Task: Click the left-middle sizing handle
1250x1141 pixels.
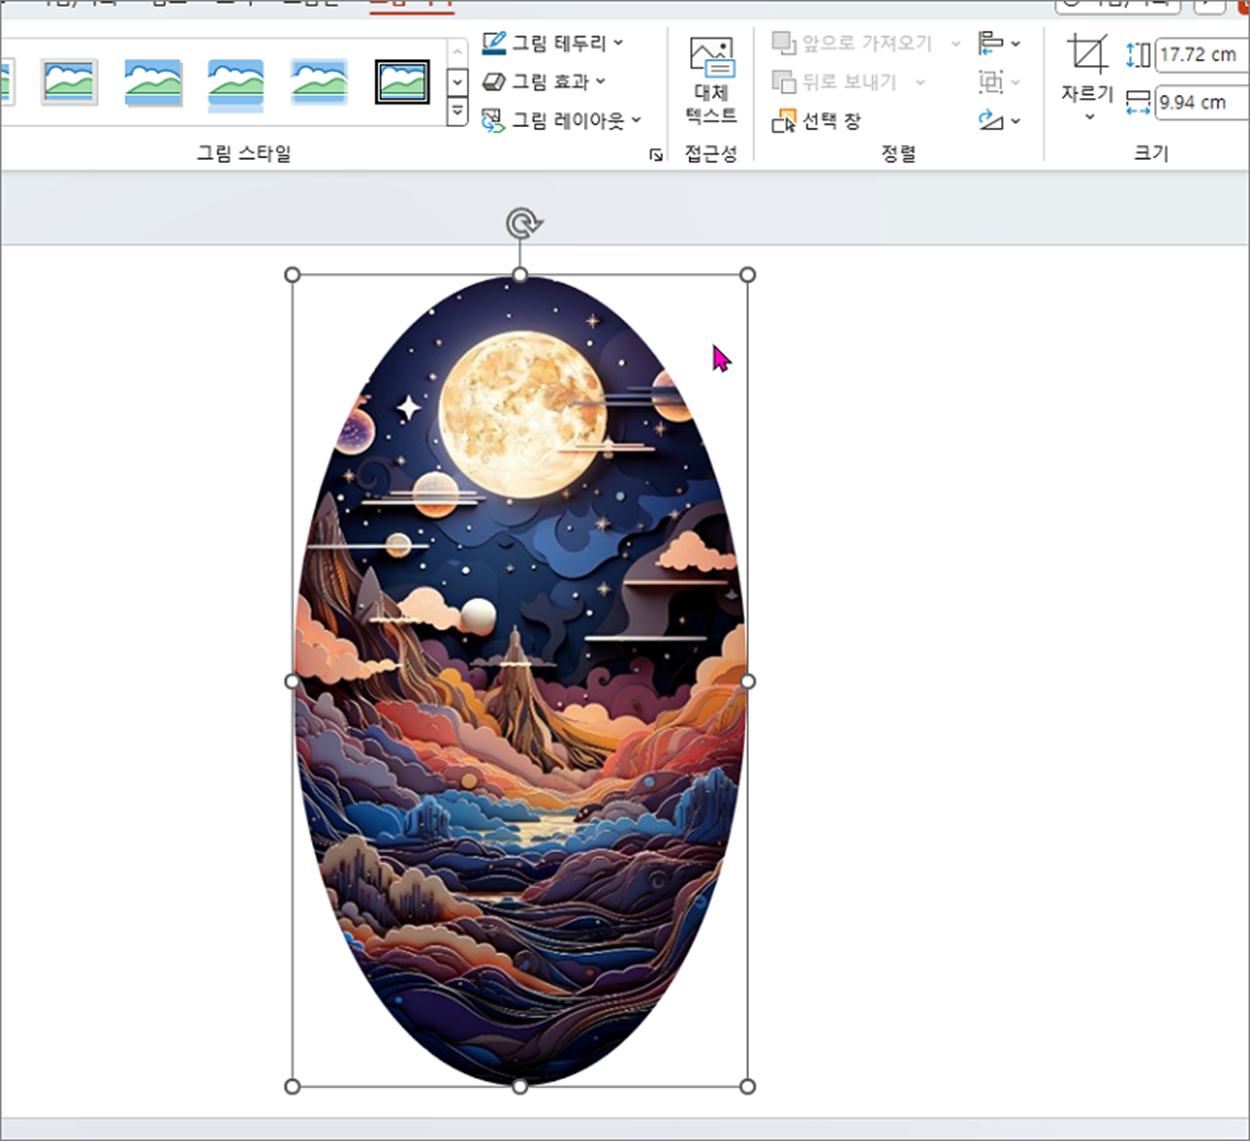Action: coord(292,681)
